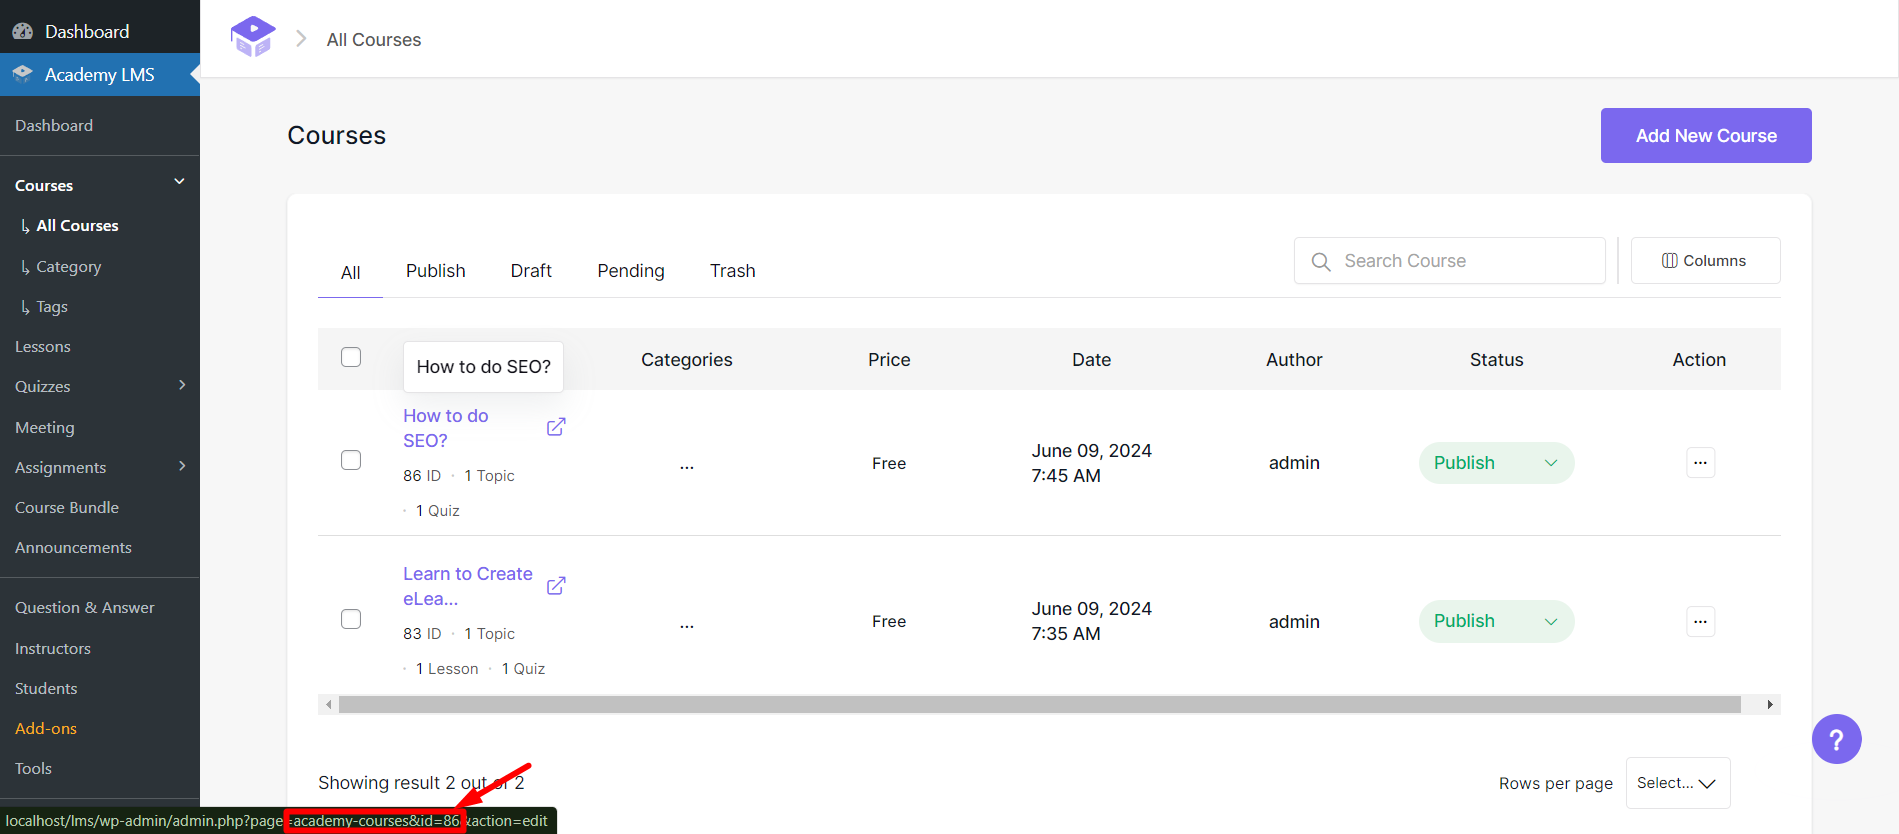Open external link icon for Learn to Create eLea

556,586
